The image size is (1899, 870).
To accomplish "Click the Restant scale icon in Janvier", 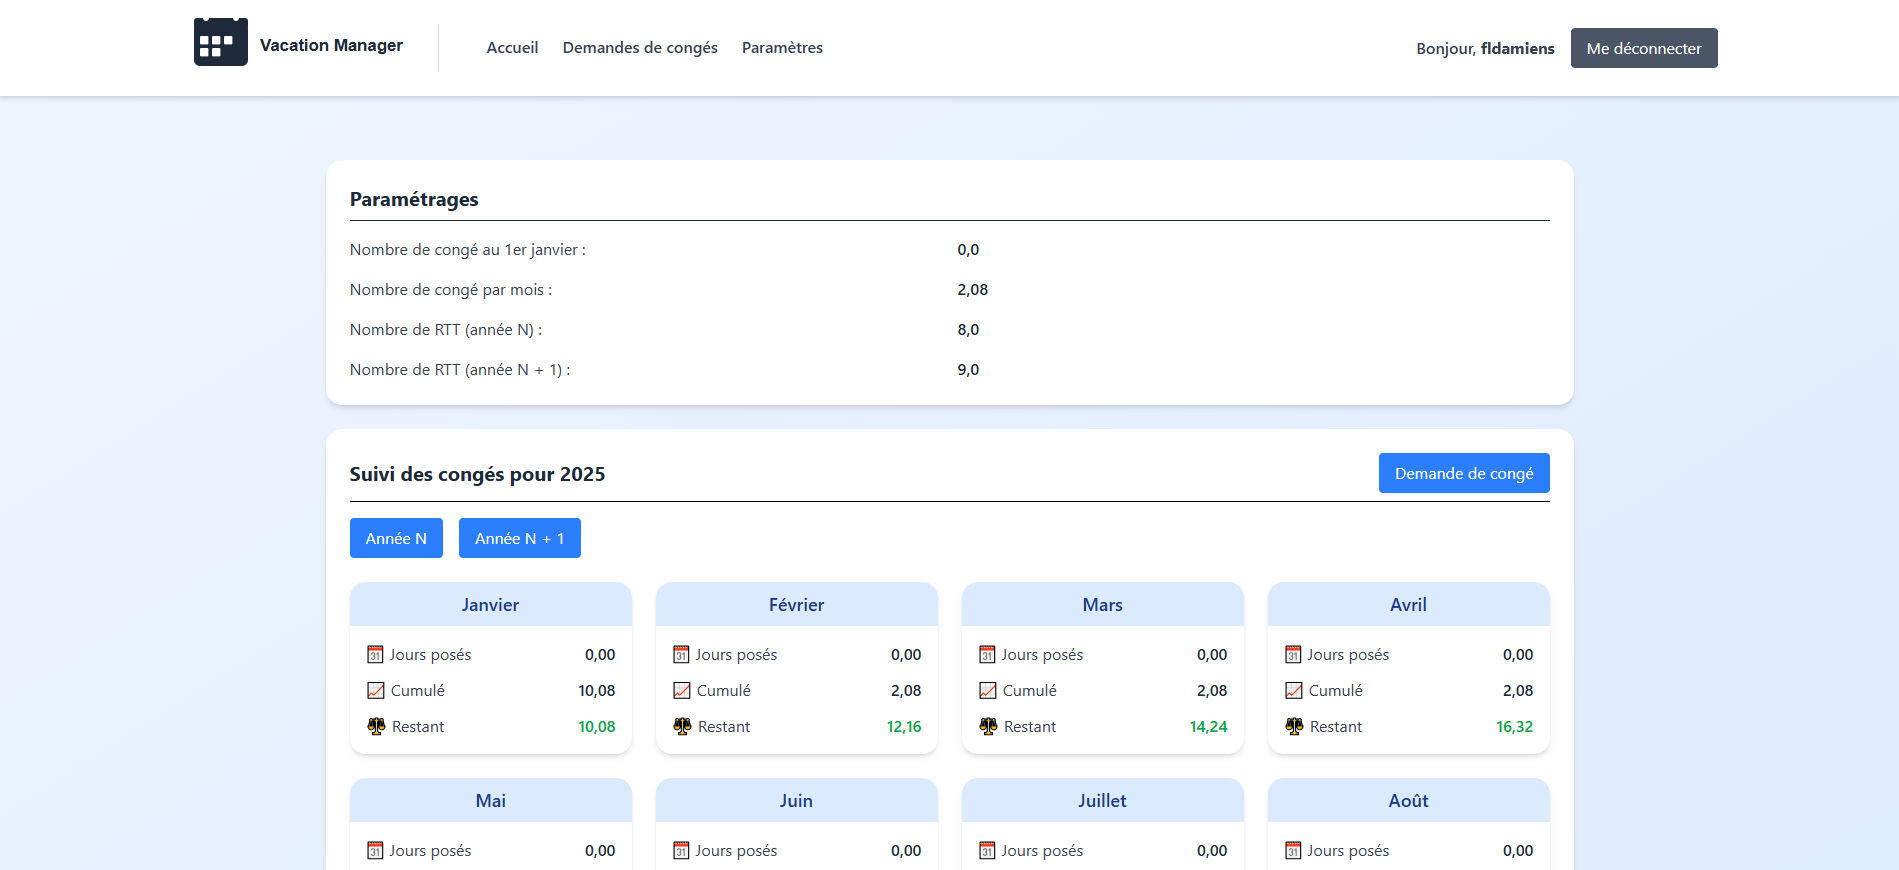I will 376,727.
